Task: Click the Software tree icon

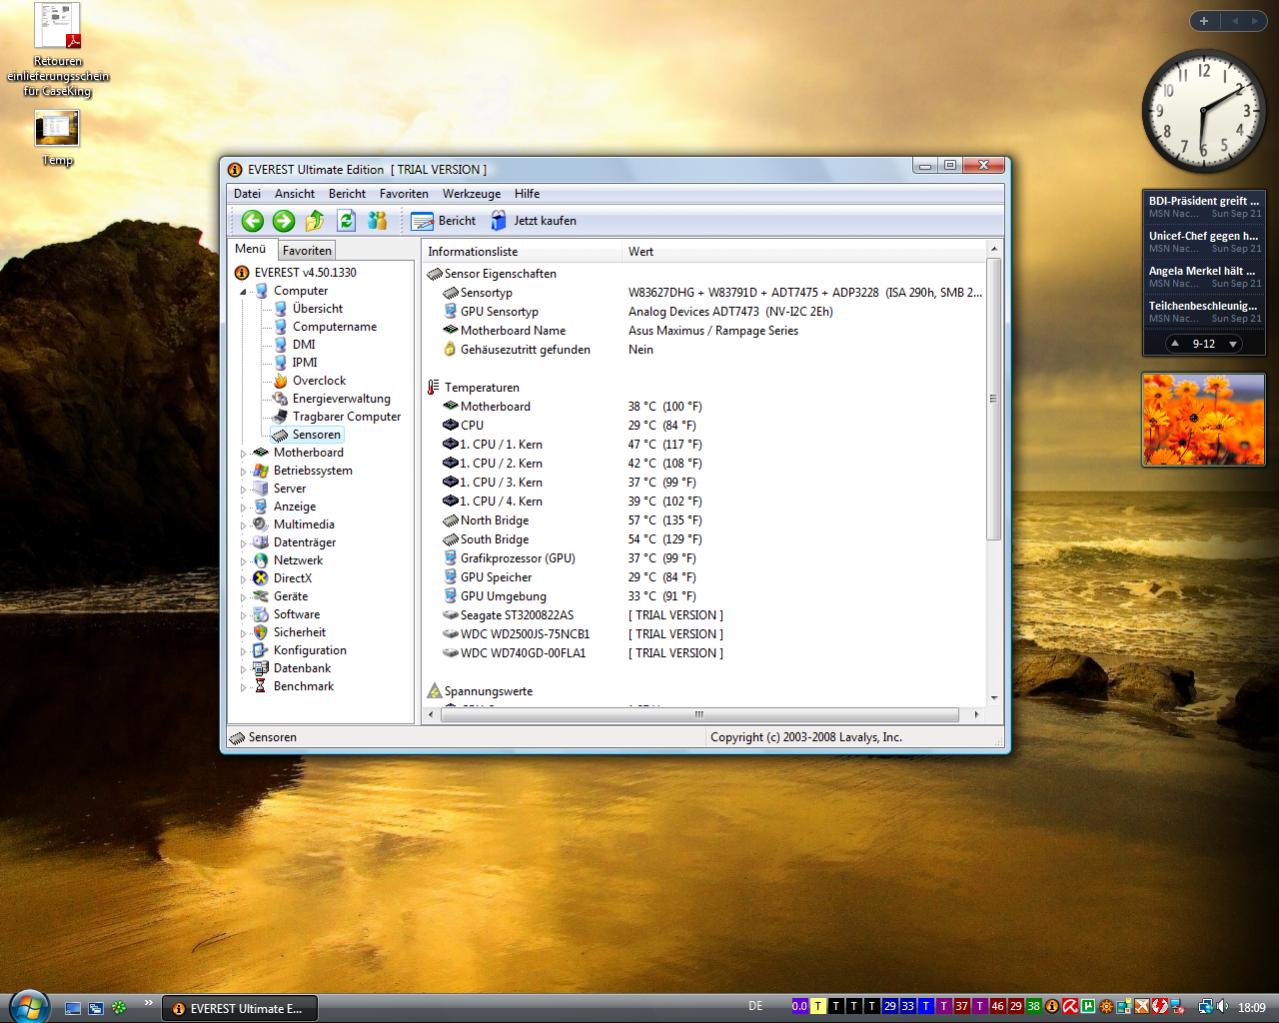Action: [x=260, y=615]
